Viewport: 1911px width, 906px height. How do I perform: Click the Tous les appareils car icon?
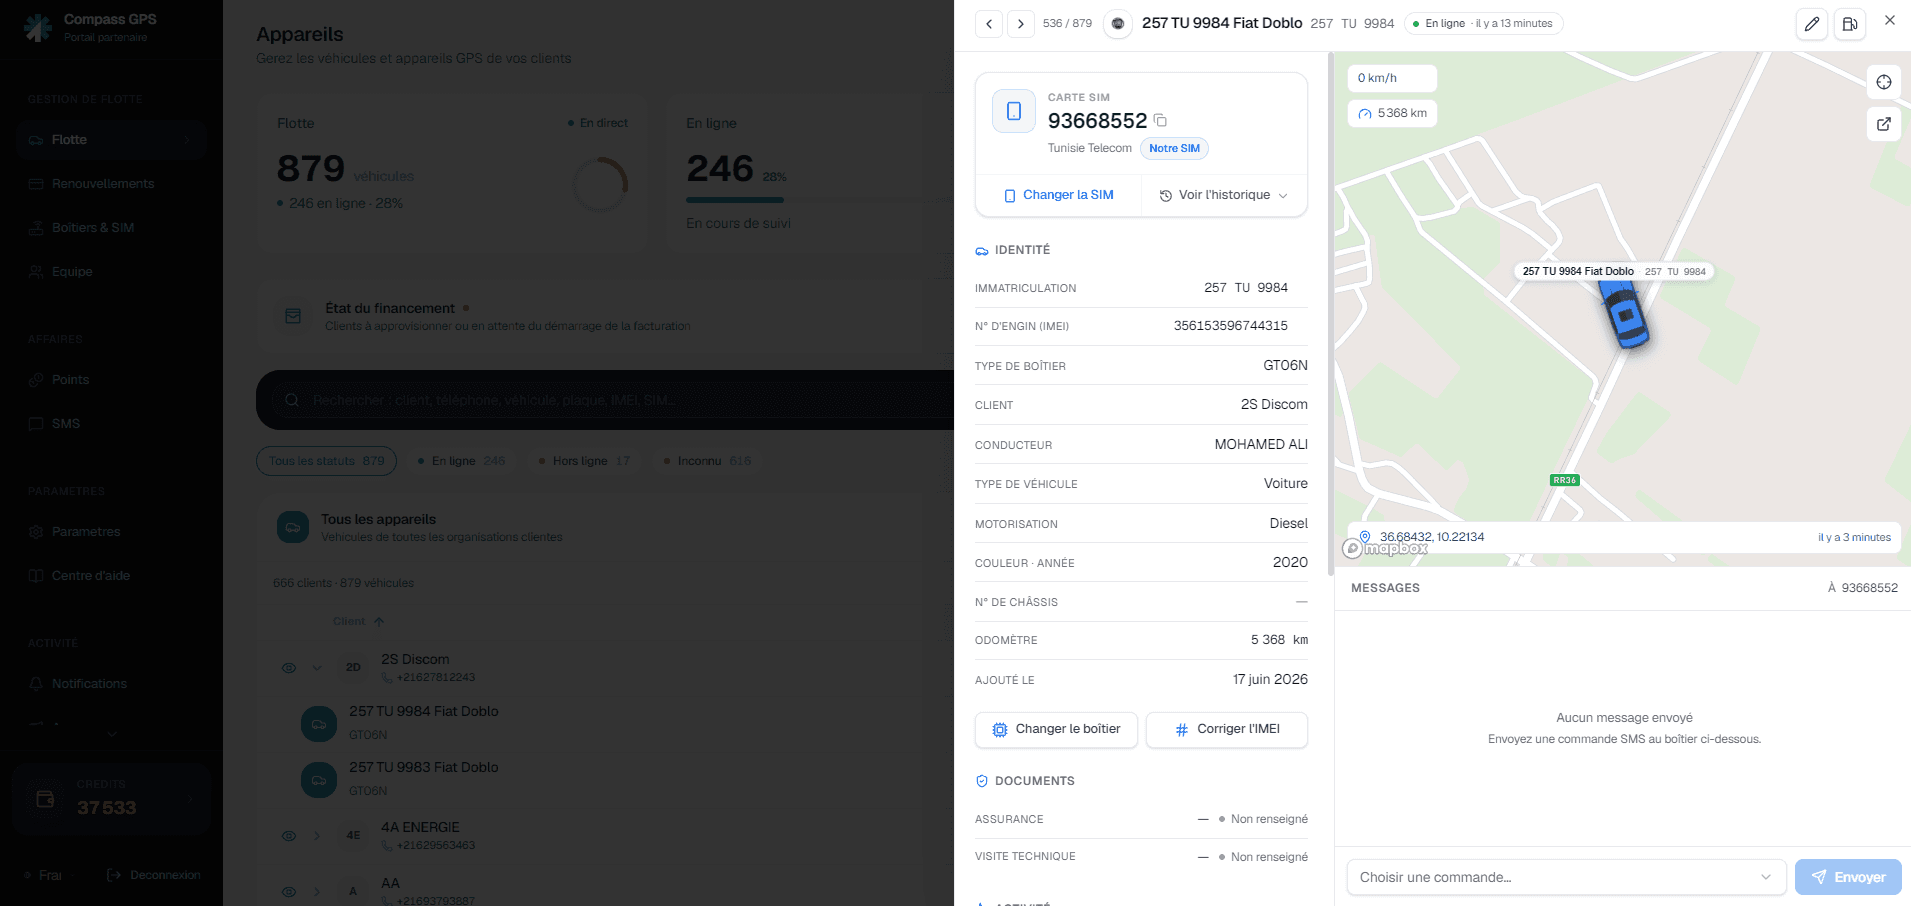coord(293,527)
